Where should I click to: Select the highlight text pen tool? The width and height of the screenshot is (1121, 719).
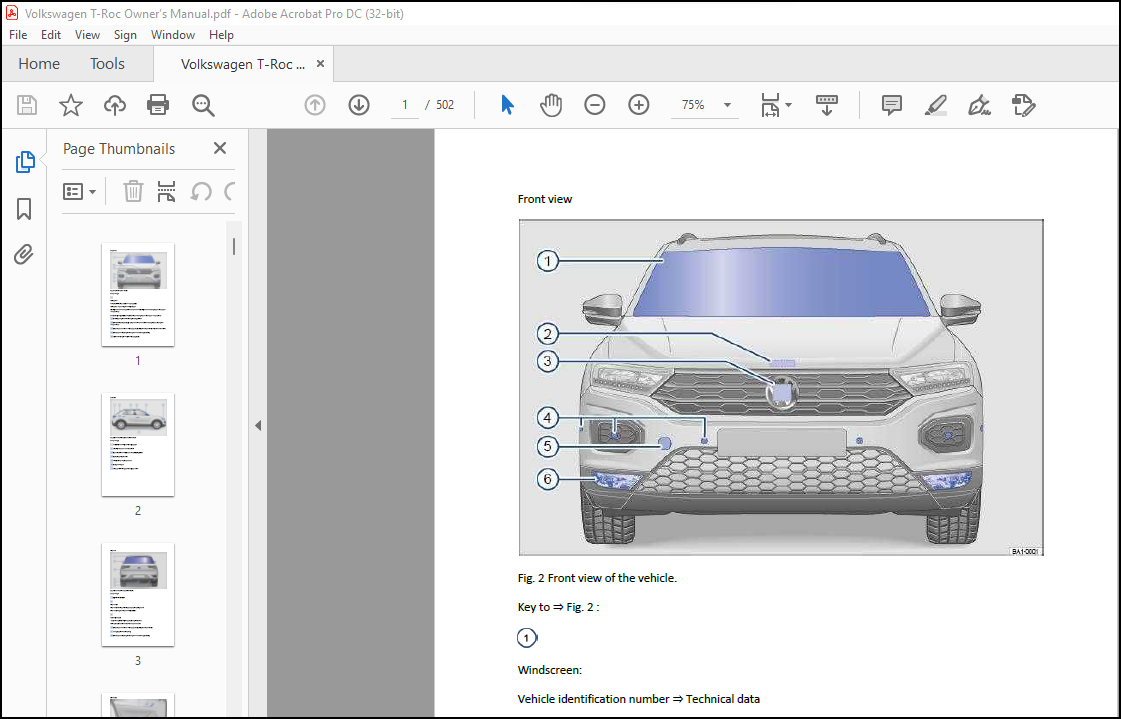pyautogui.click(x=936, y=105)
